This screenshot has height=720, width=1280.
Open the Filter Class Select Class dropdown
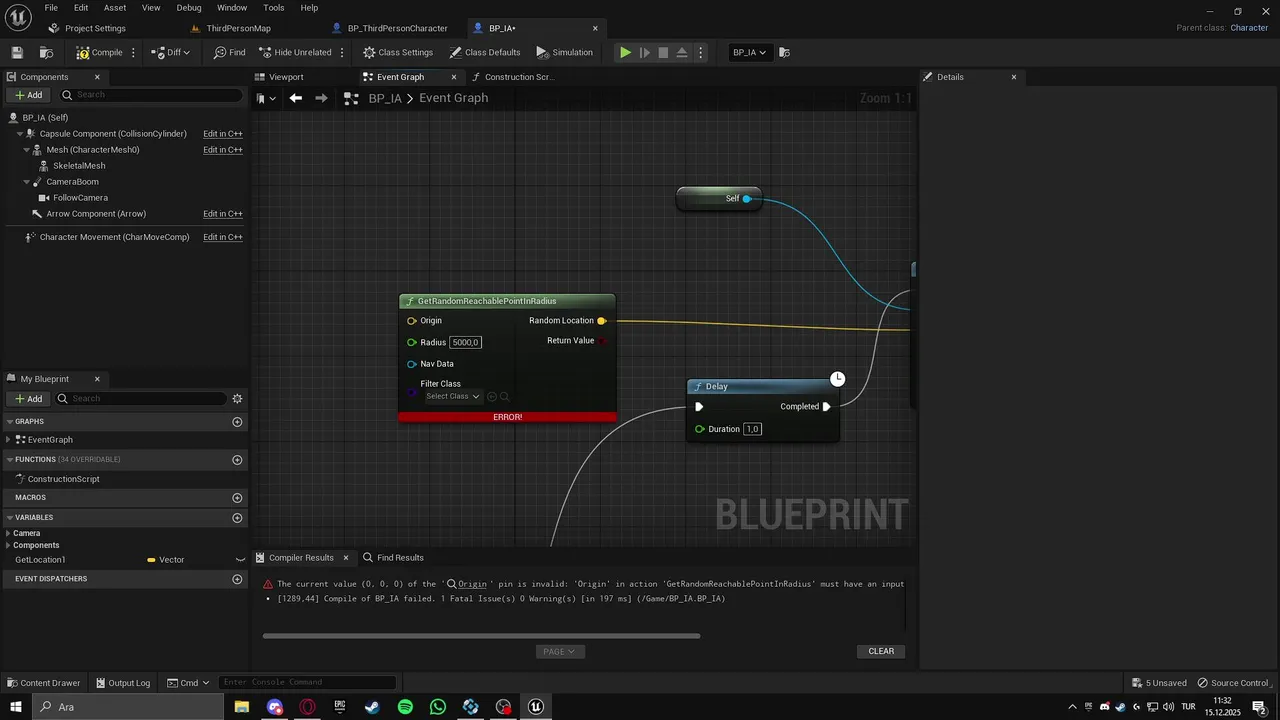coord(453,397)
